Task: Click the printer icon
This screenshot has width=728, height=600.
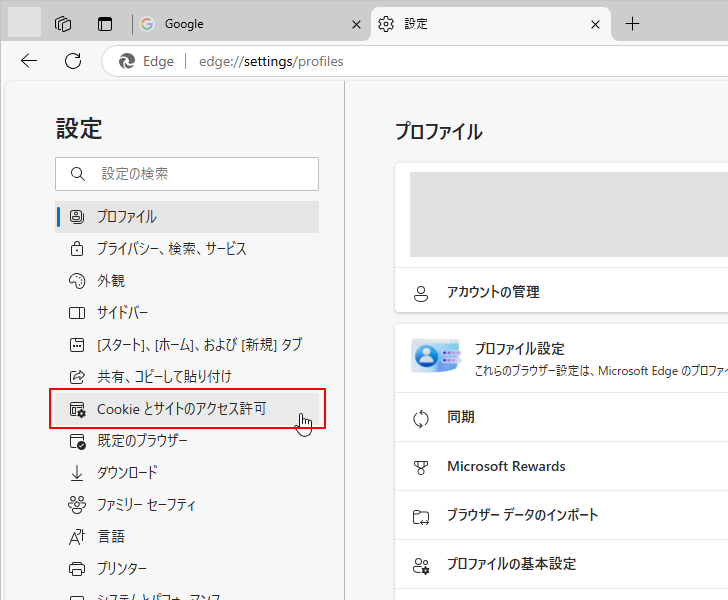Action: tap(77, 569)
